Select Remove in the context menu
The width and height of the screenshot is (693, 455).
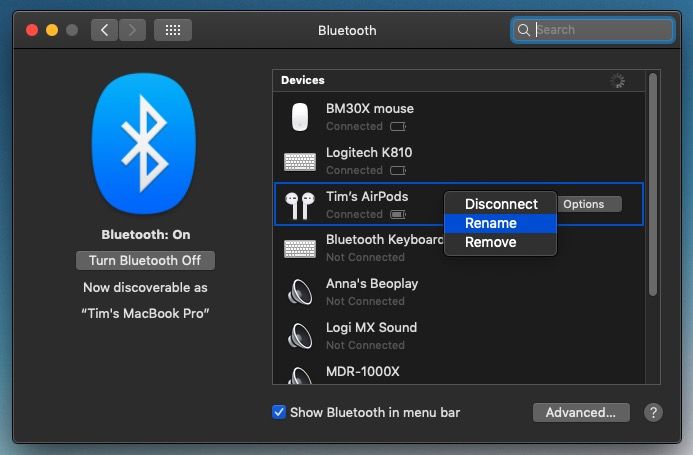490,242
